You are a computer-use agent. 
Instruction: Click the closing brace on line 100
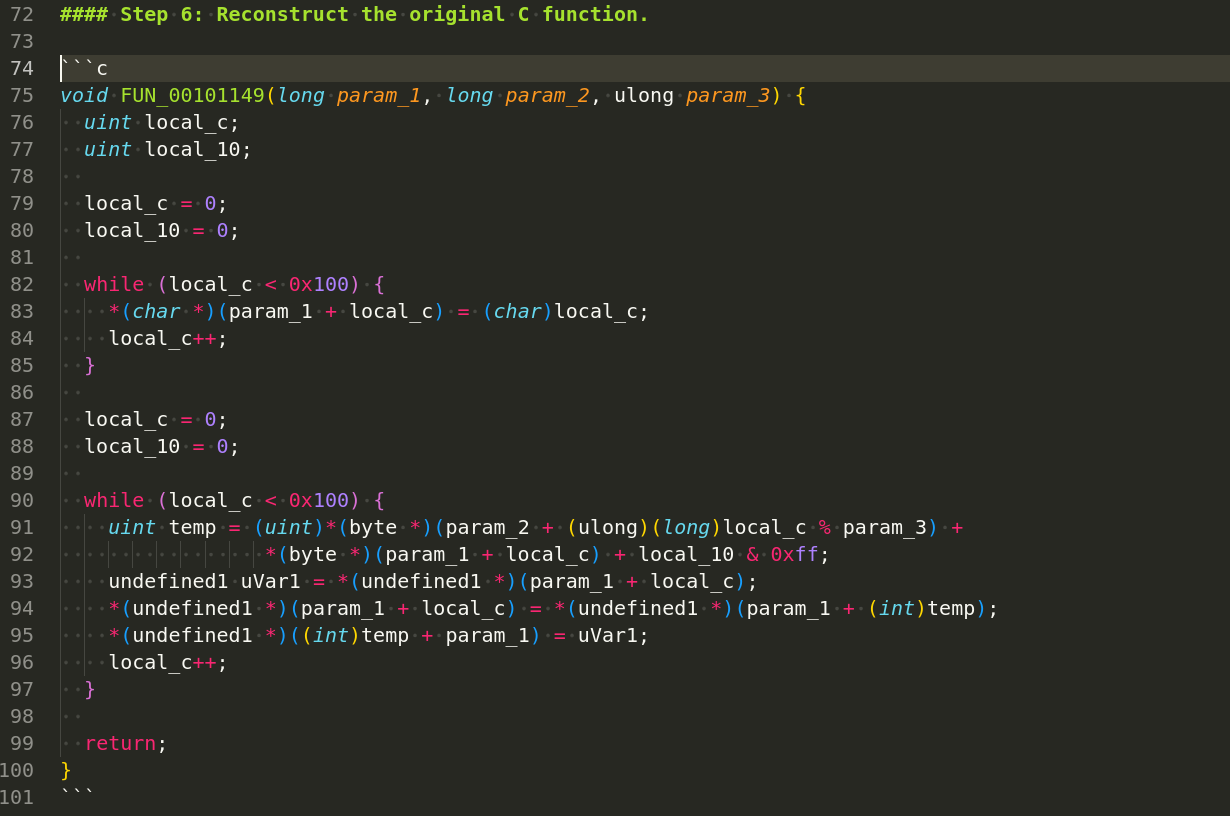pyautogui.click(x=66, y=770)
